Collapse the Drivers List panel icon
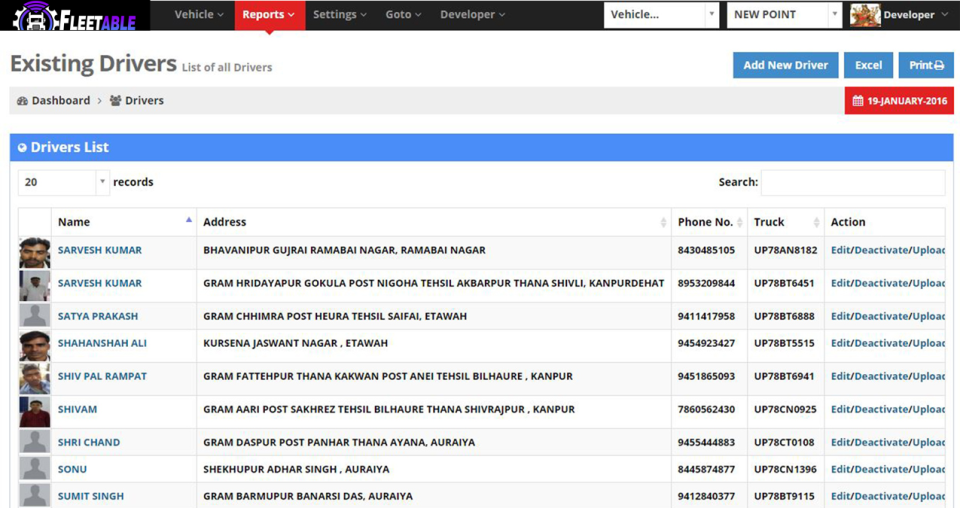 point(22,148)
